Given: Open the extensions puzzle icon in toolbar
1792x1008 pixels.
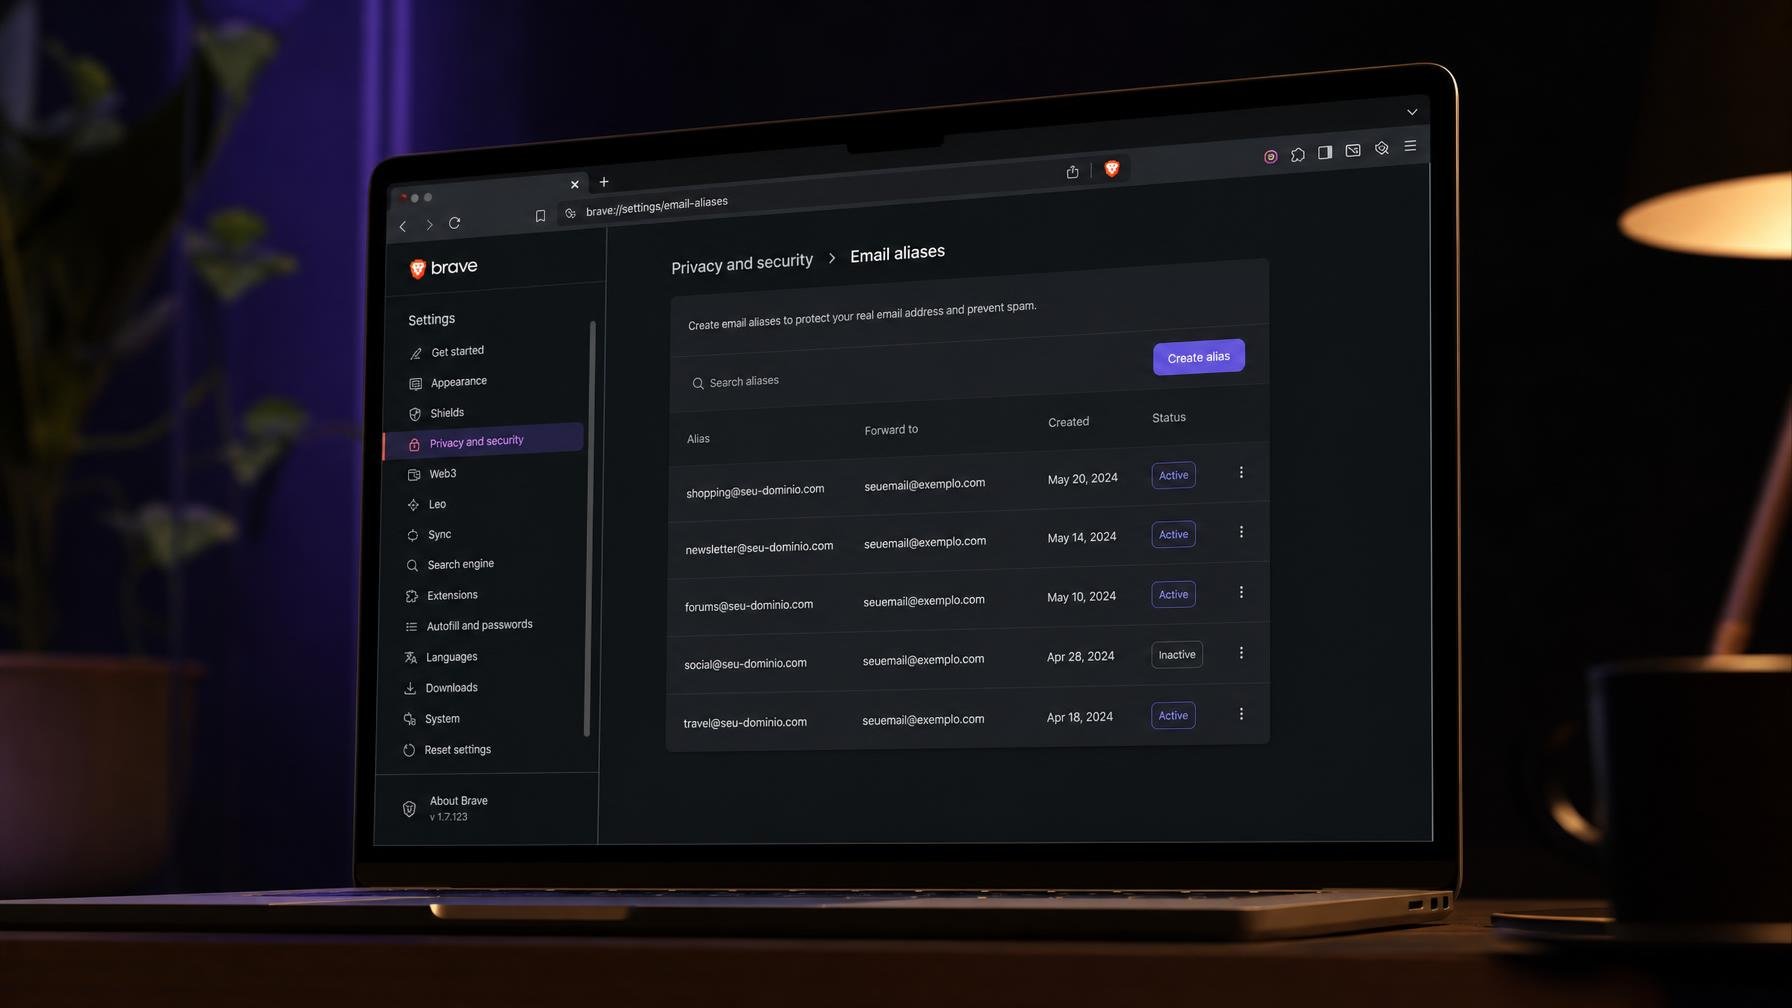Looking at the screenshot, I should [1298, 154].
